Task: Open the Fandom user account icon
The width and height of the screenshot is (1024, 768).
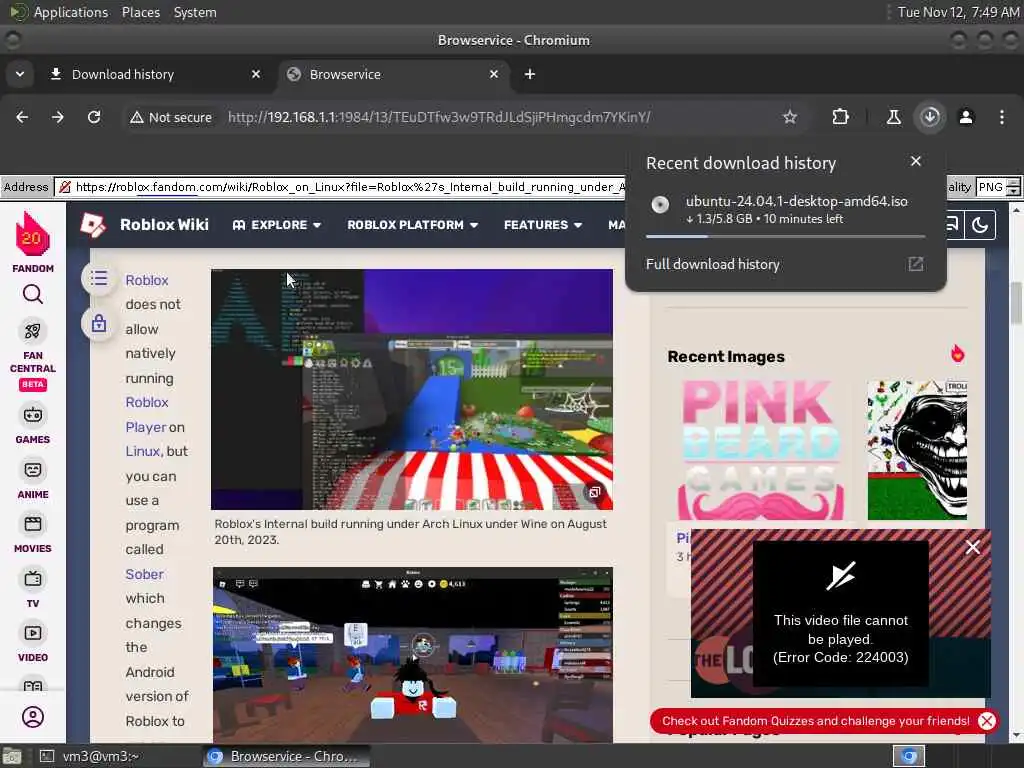Action: coord(33,717)
